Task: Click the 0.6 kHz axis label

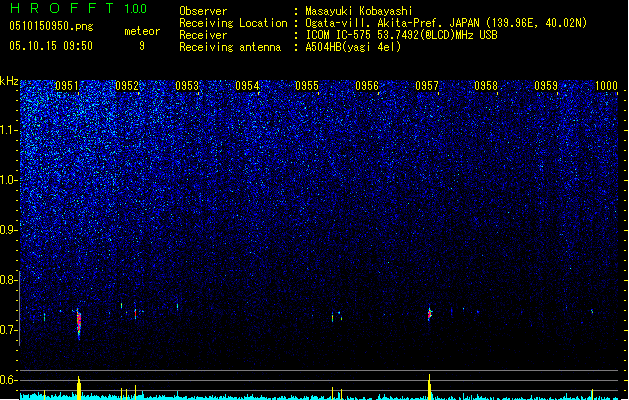Action: [8, 380]
